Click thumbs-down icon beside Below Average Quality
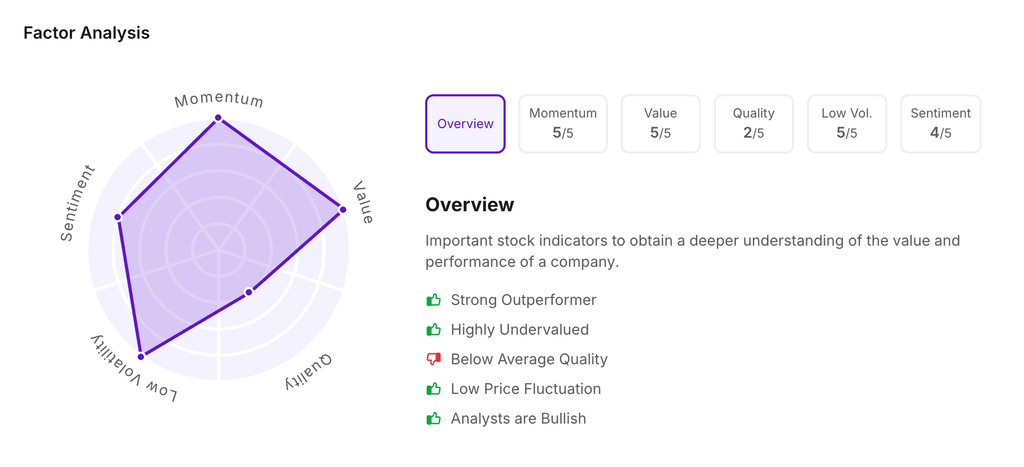Screen dimensions: 1024x467 pos(433,359)
